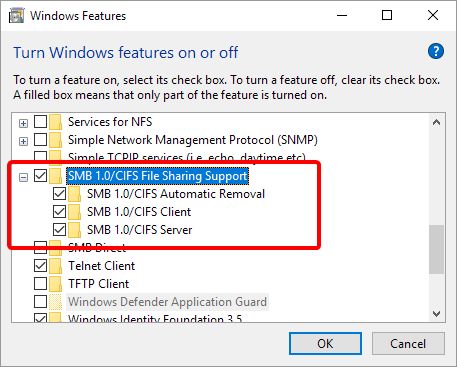Expand Simple Network Management Protocol (SNMP) node
Viewport: 457px width, 367px height.
(23, 141)
